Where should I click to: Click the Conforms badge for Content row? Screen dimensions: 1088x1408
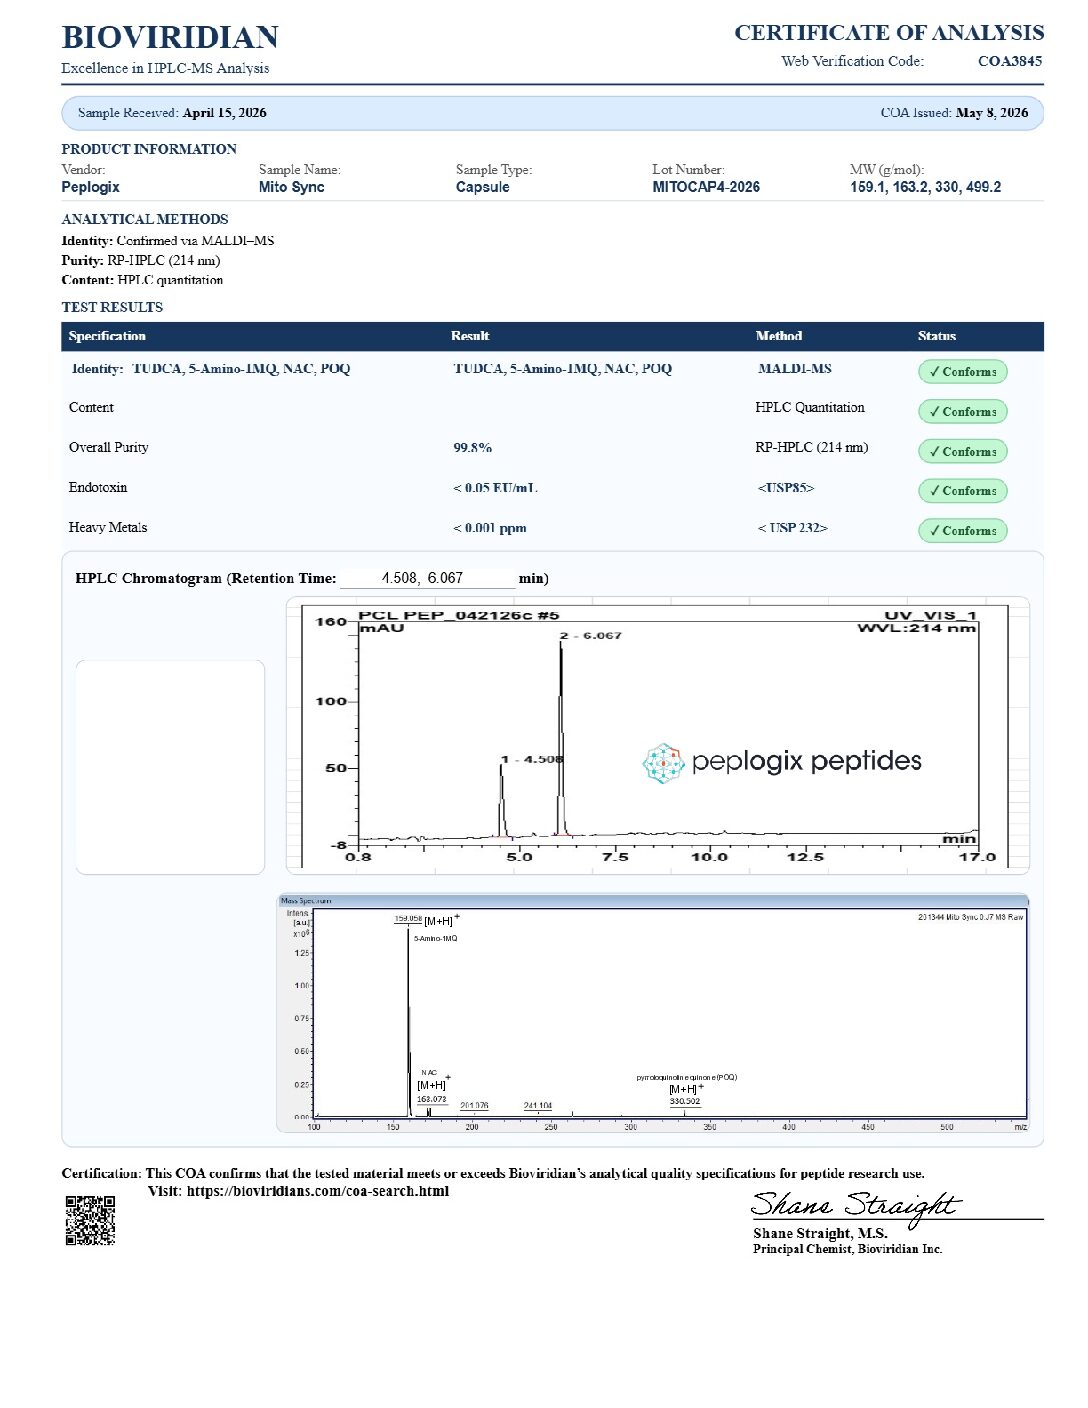962,411
